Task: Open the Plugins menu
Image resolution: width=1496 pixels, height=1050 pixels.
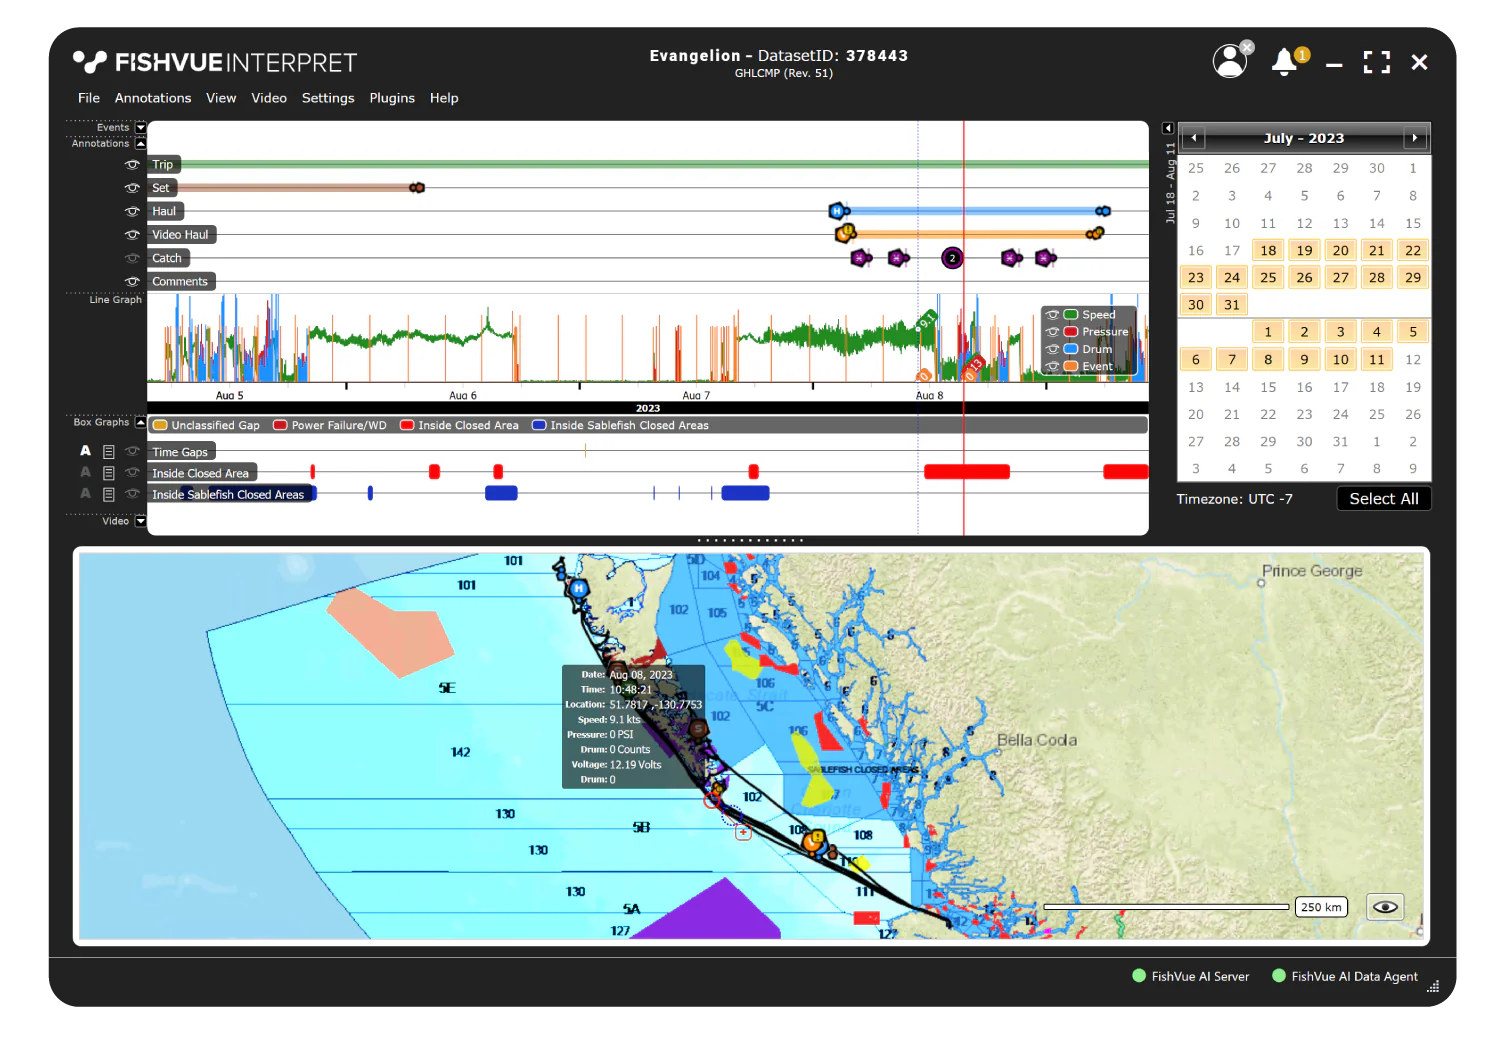Action: 391,98
